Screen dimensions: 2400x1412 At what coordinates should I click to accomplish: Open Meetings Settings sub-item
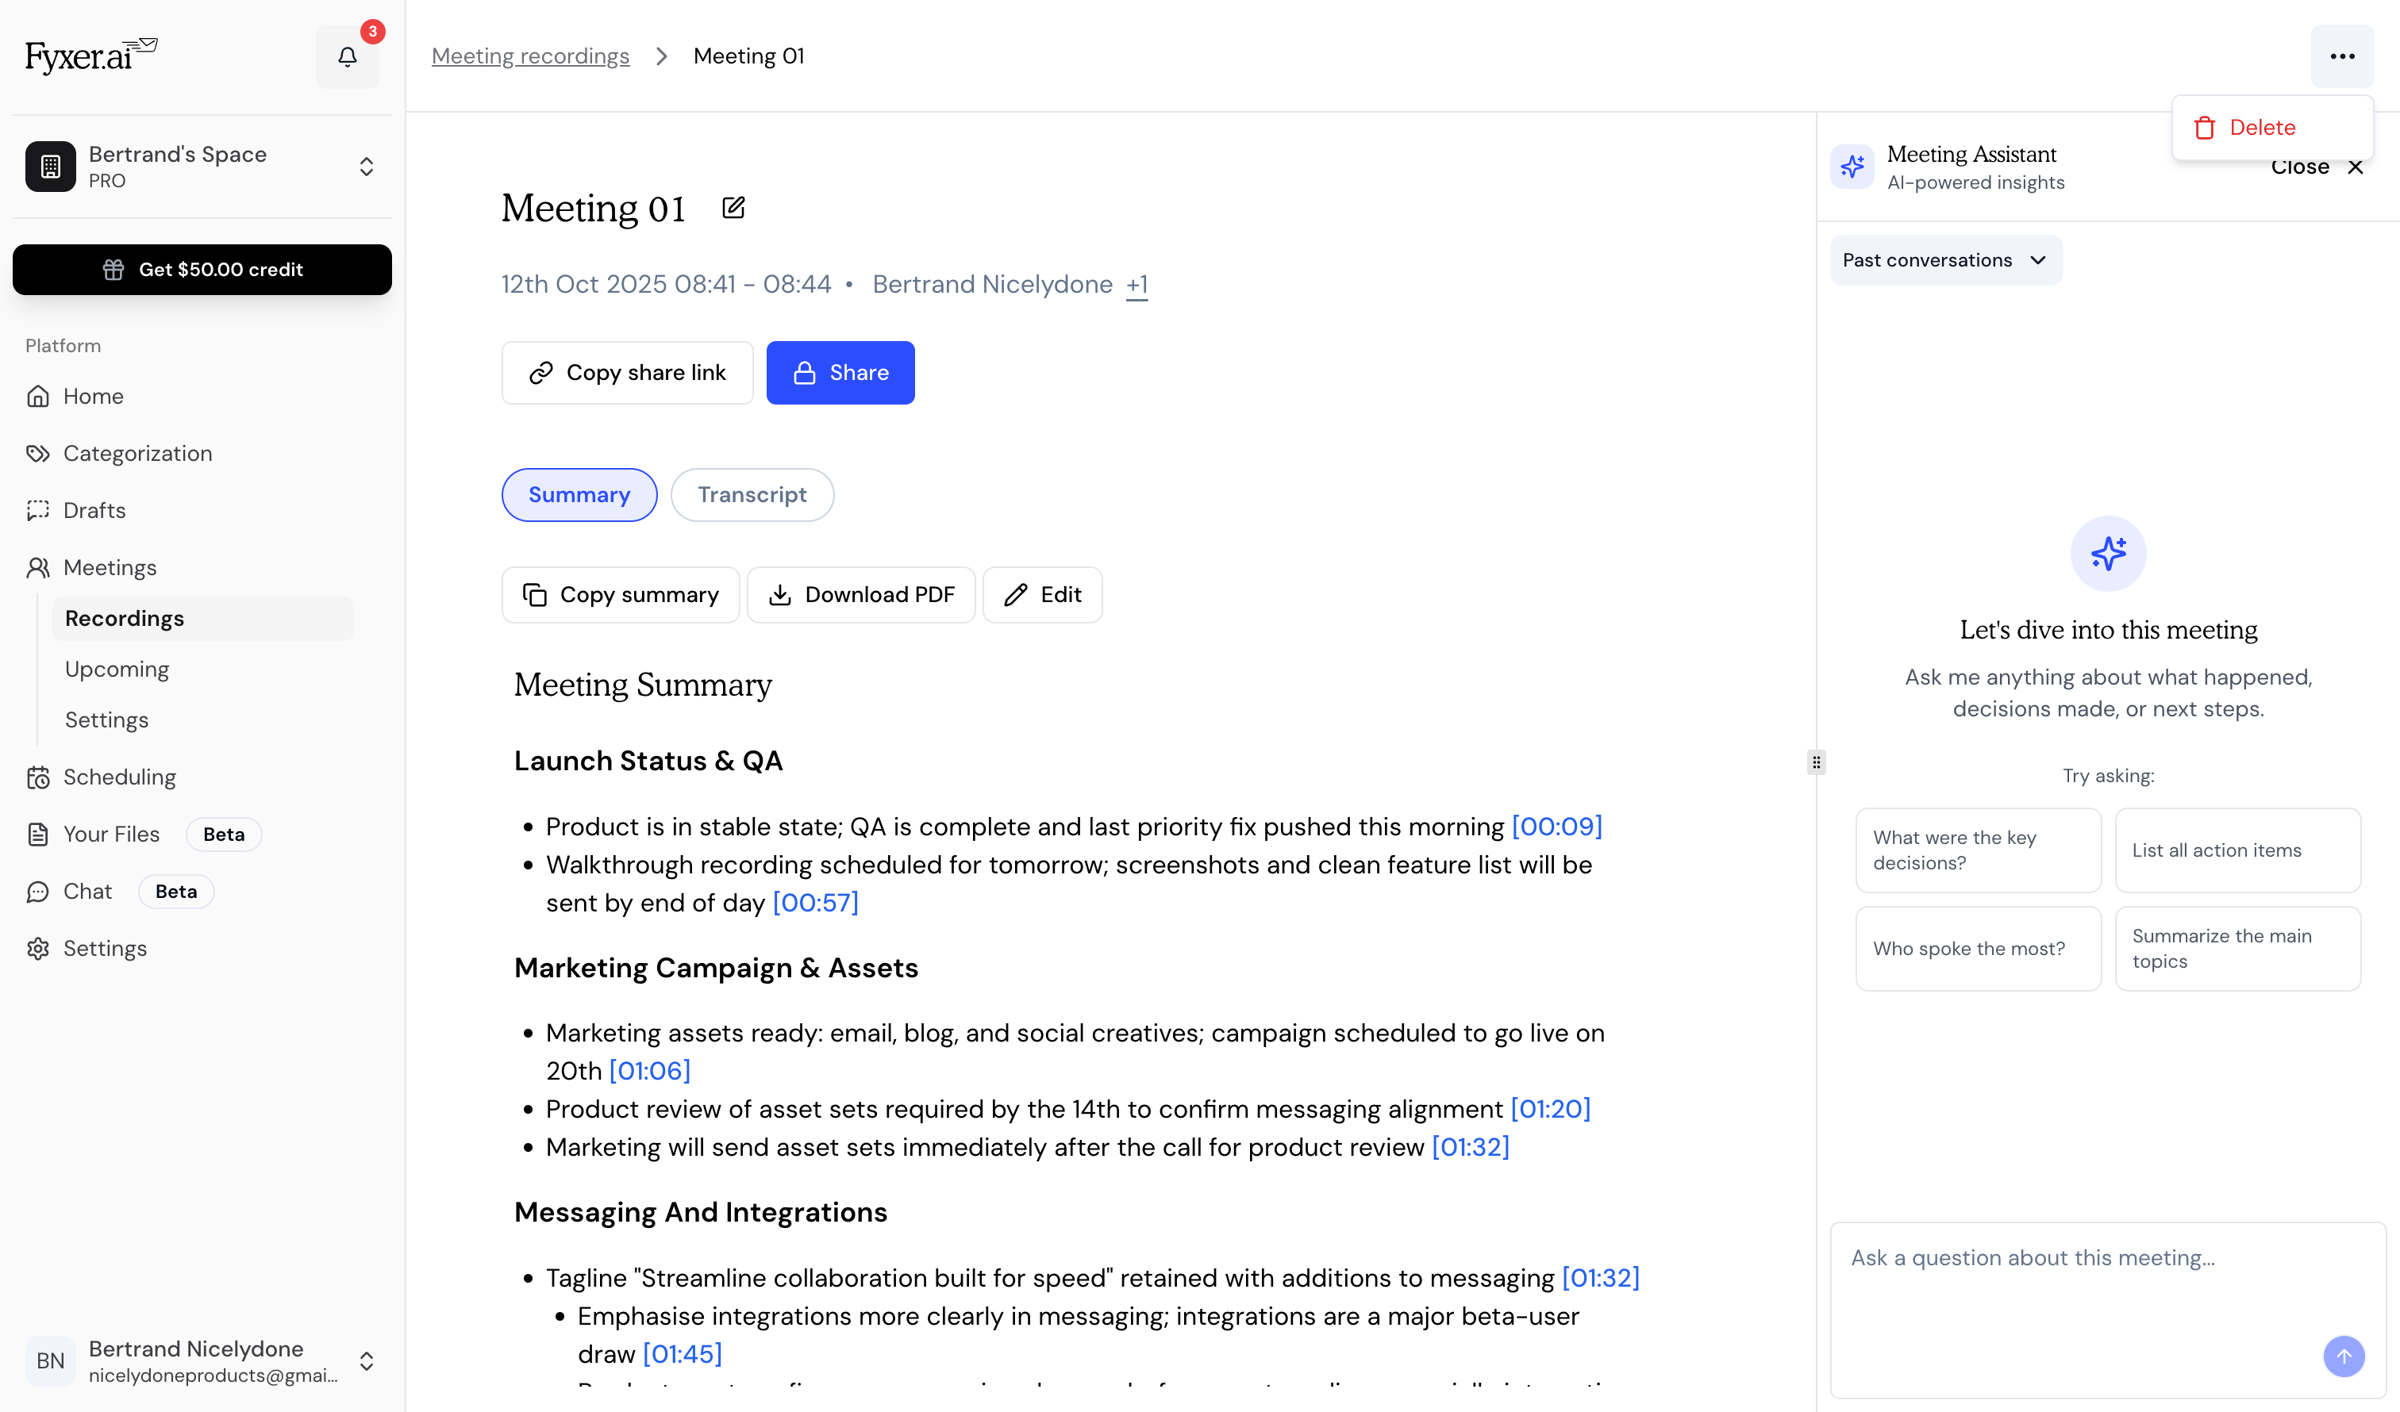point(203,720)
